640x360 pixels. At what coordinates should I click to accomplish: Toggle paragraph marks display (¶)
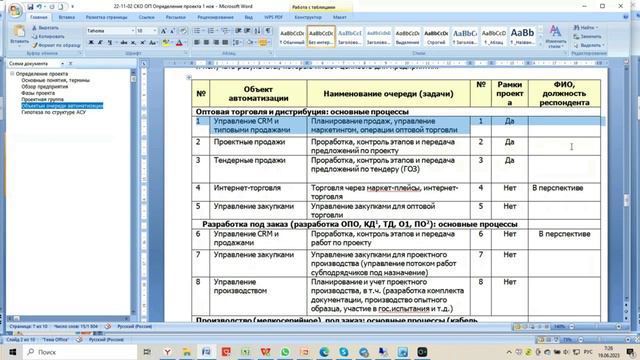268,31
